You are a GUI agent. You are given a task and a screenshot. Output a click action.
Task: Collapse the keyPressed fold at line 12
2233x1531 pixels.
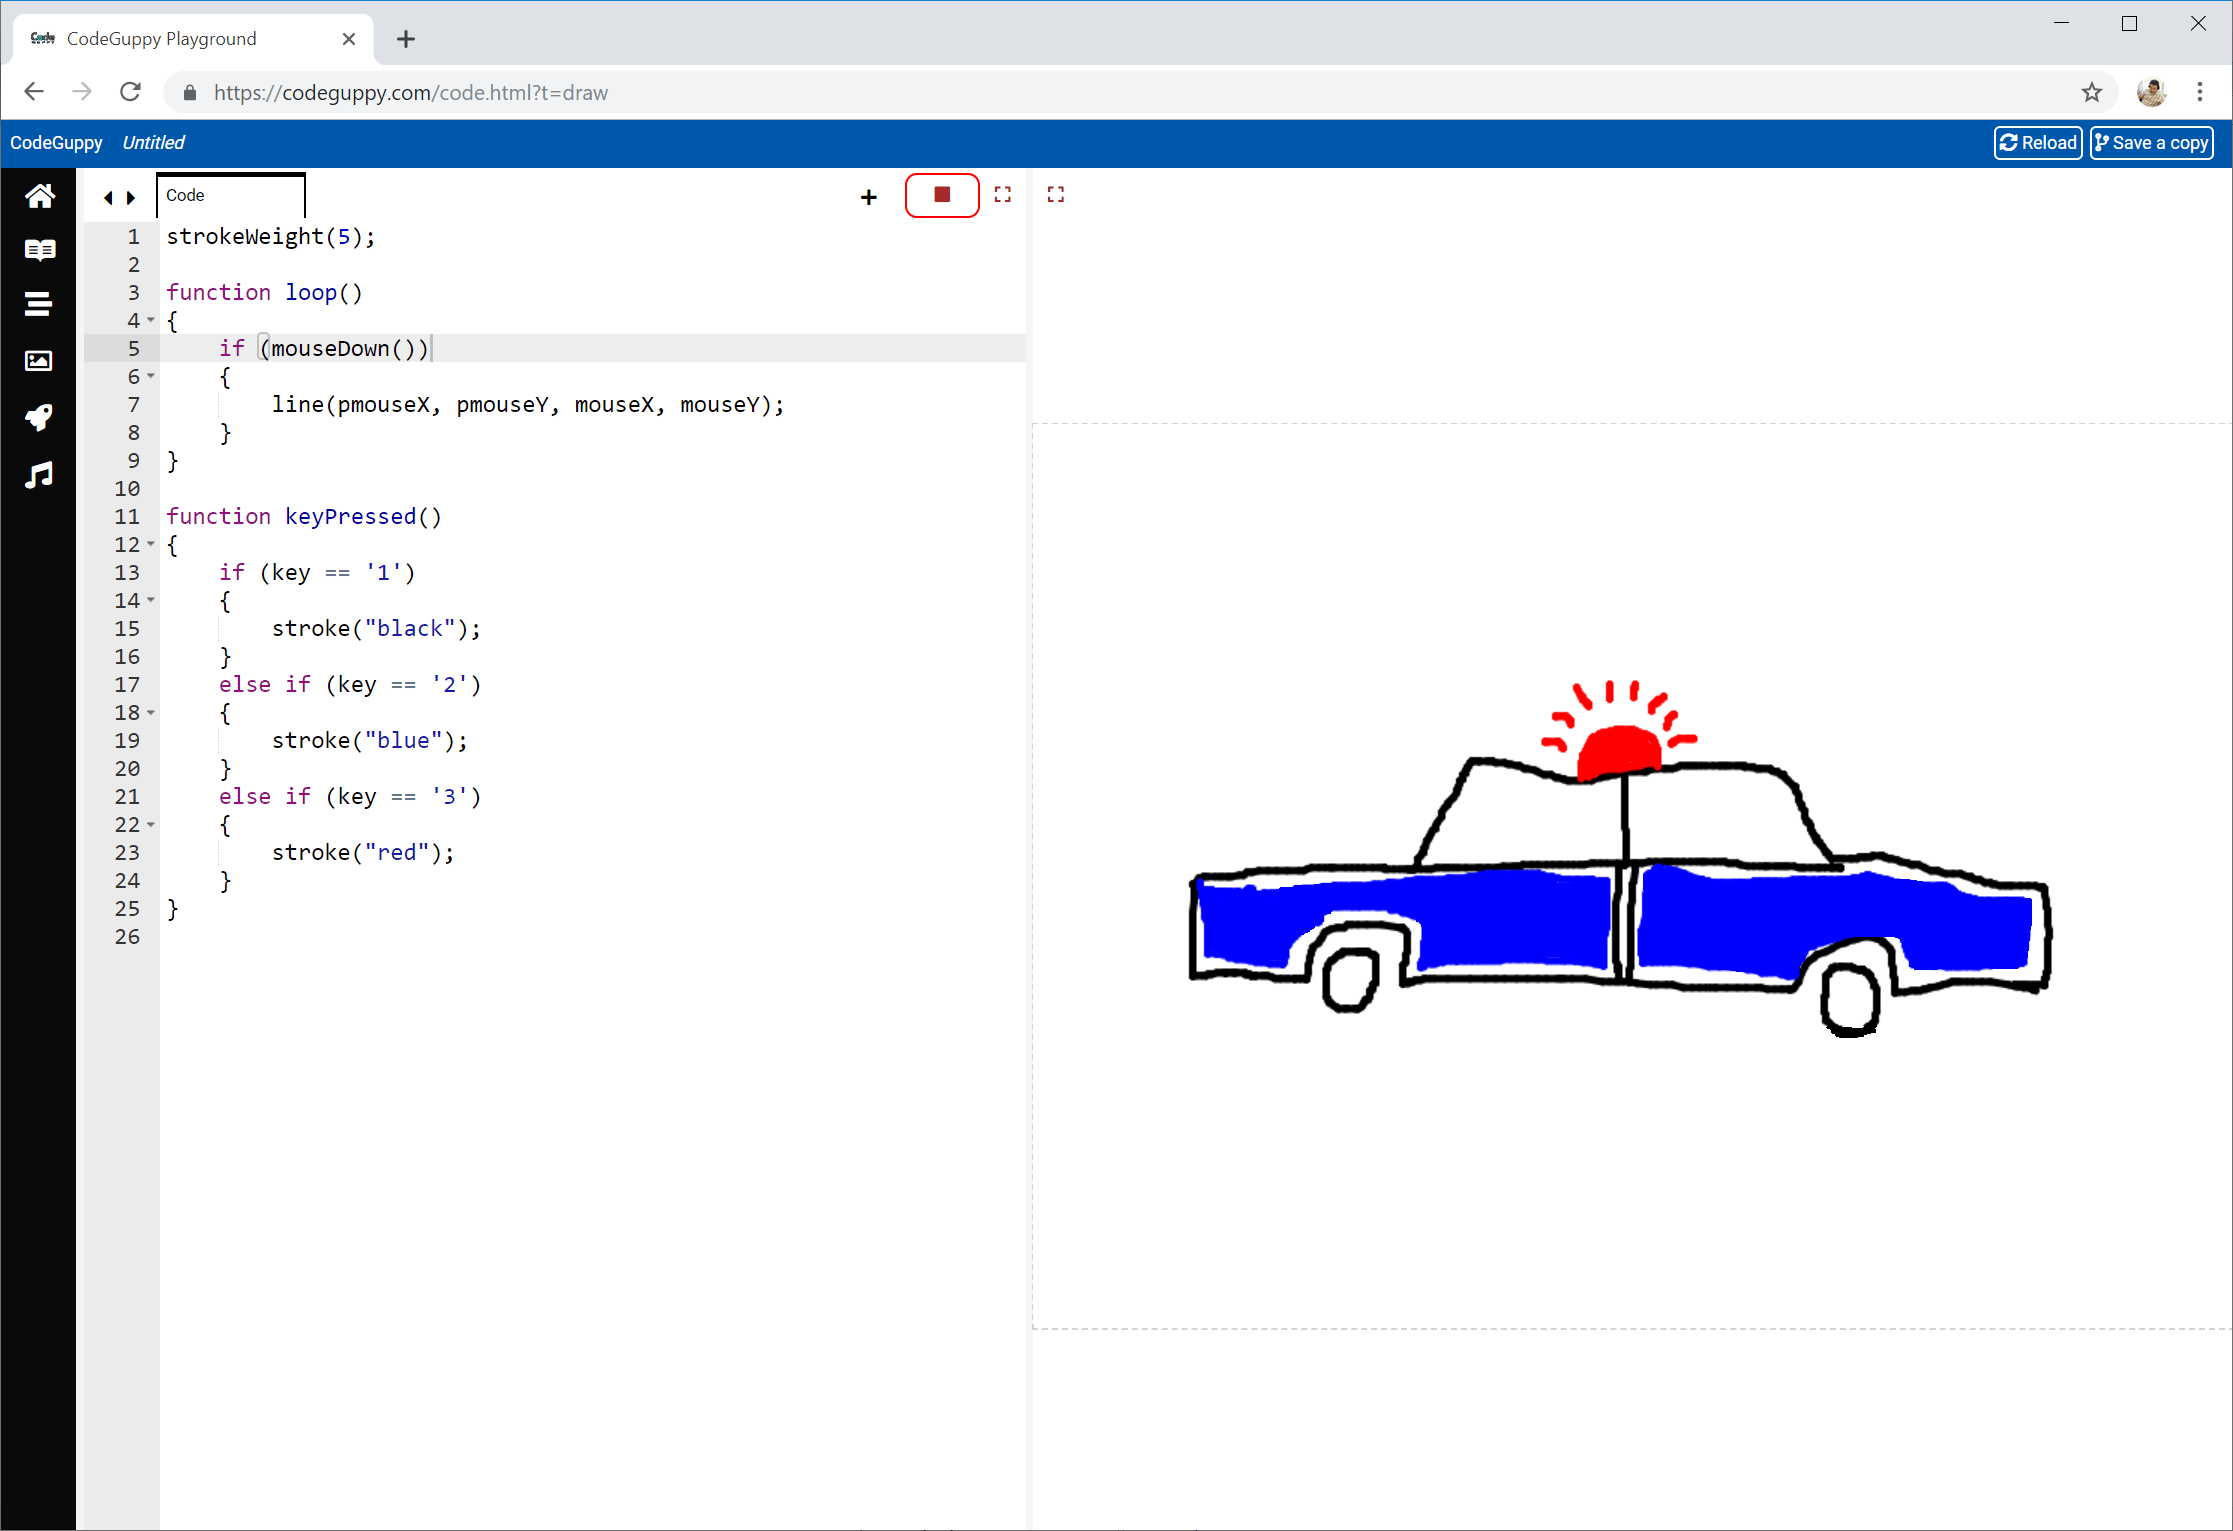(151, 544)
